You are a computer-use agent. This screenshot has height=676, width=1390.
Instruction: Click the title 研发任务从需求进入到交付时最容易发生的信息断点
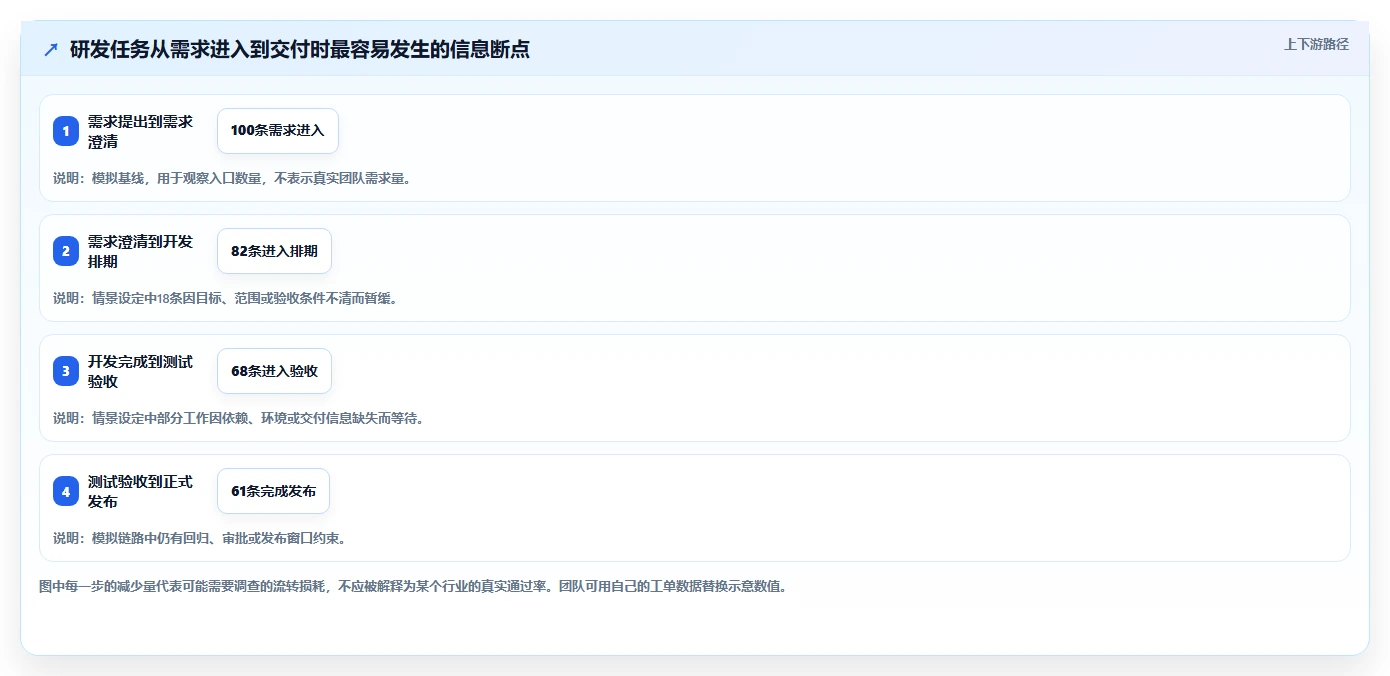pyautogui.click(x=300, y=49)
